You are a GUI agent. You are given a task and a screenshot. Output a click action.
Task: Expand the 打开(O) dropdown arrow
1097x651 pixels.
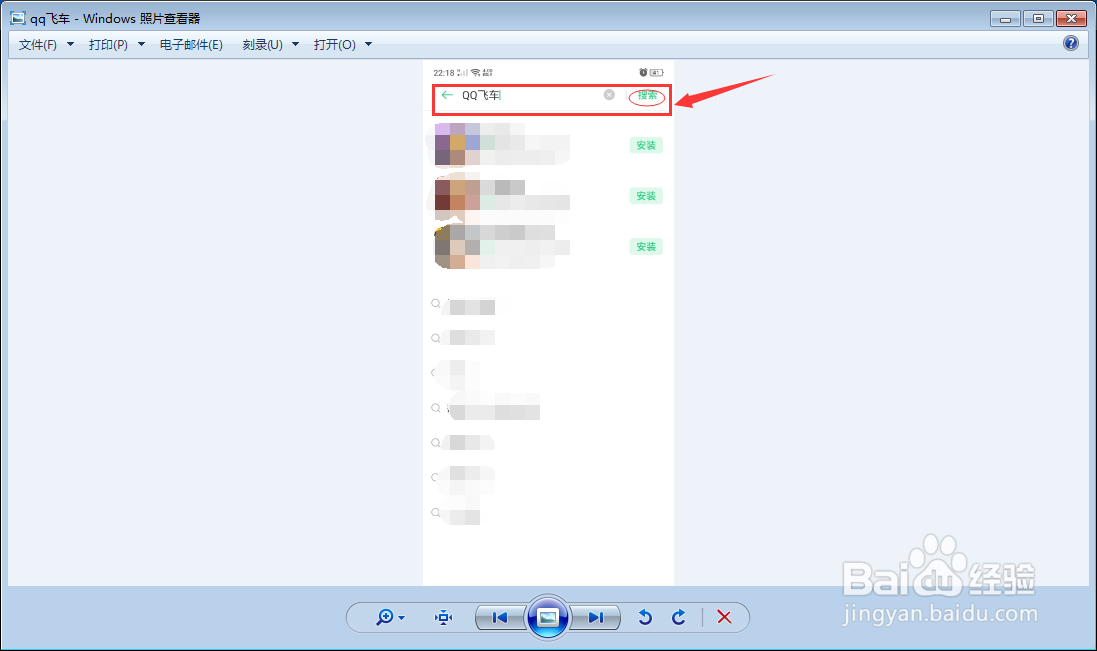(369, 45)
